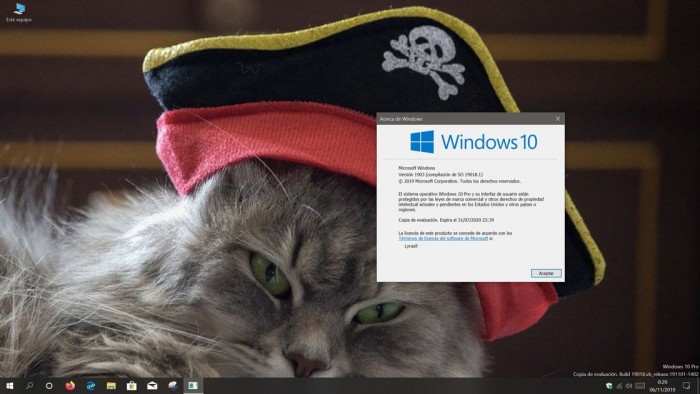Open the clock showing 0:29
700x394 pixels.
coord(662,386)
